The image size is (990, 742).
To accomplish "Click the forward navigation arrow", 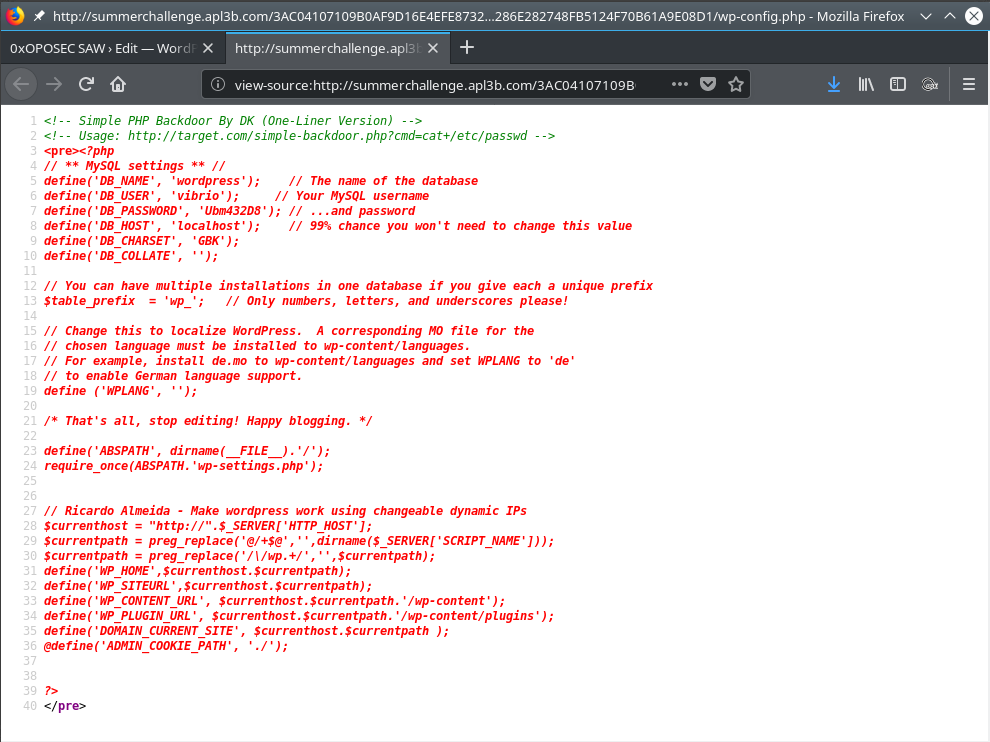I will (x=54, y=84).
